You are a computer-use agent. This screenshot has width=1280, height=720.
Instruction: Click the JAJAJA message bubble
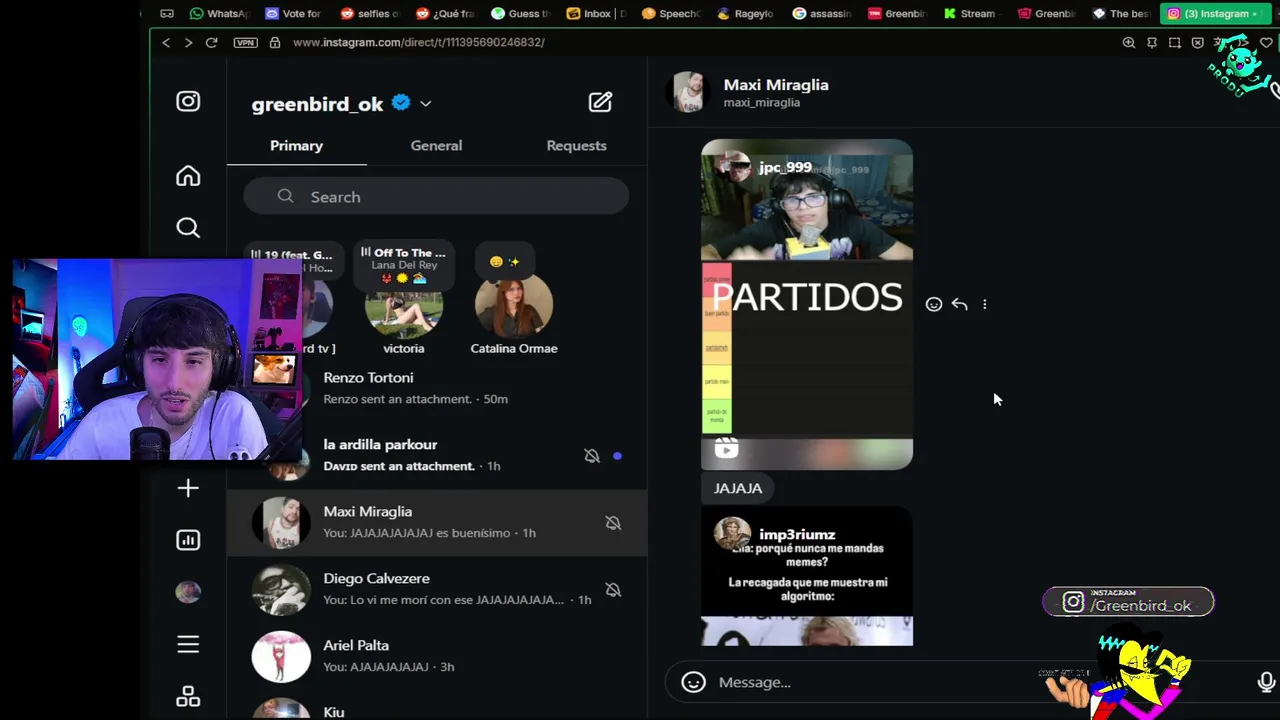tap(738, 488)
